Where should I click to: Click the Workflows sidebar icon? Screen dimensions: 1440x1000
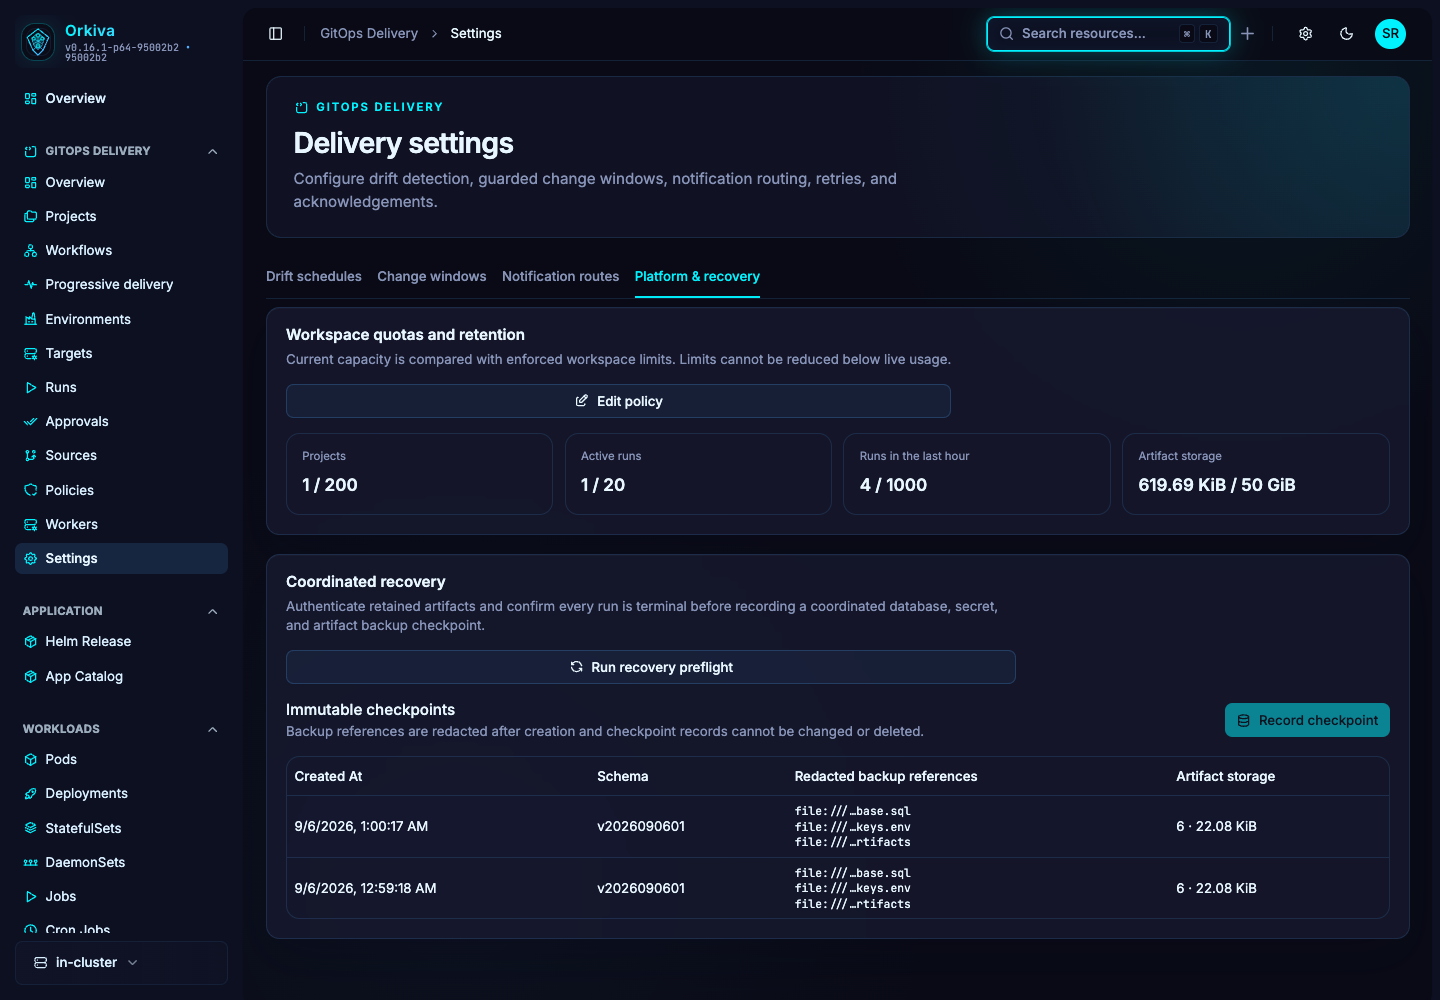coord(31,250)
